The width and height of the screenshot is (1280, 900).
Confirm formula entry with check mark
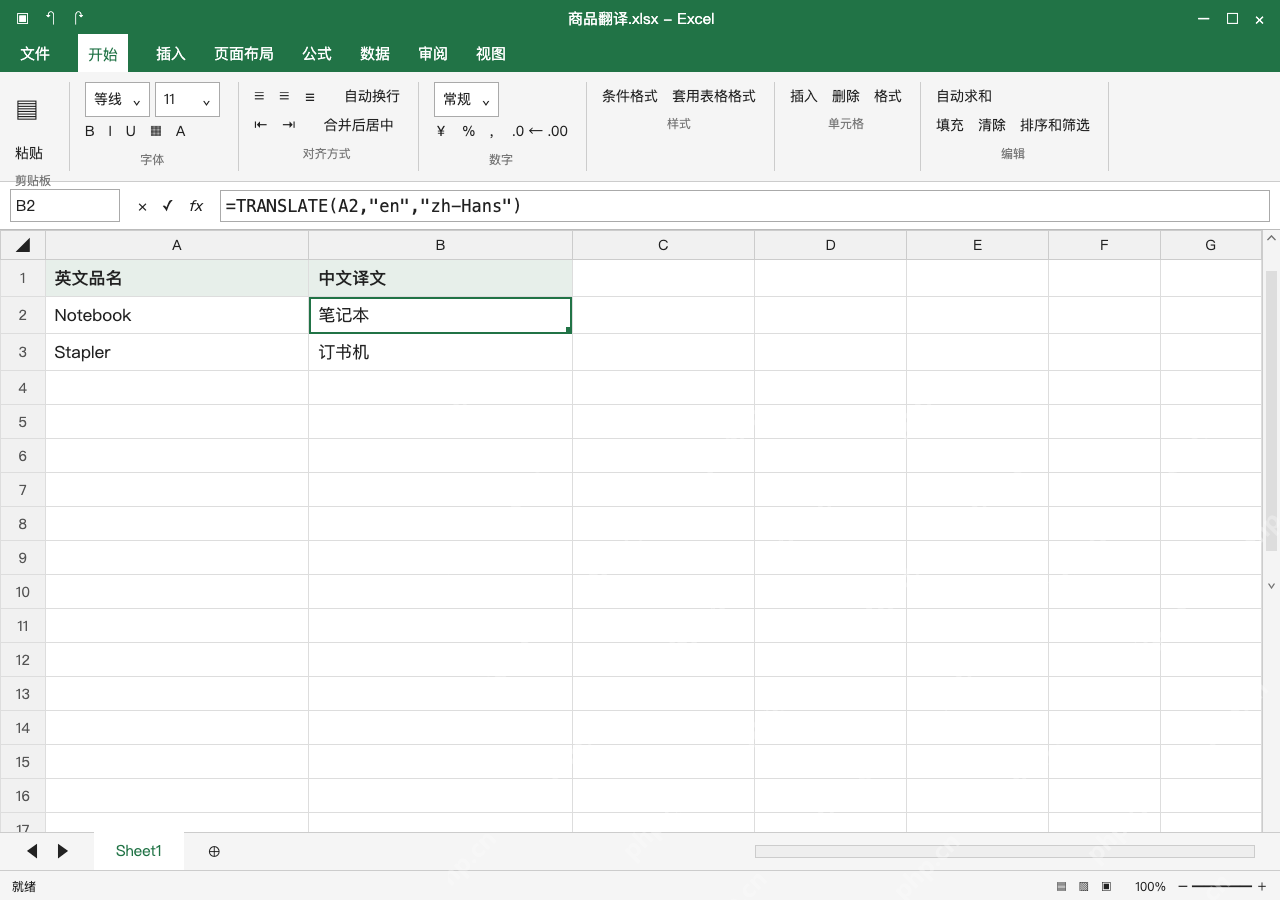(167, 206)
